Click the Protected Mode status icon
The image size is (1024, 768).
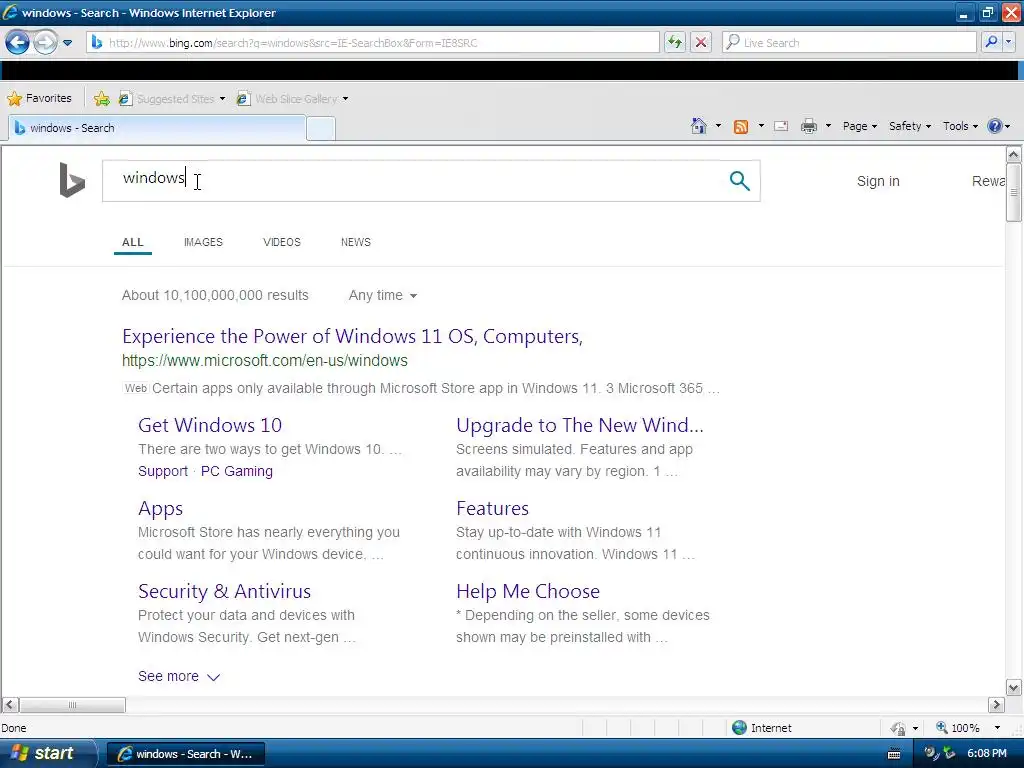point(898,728)
